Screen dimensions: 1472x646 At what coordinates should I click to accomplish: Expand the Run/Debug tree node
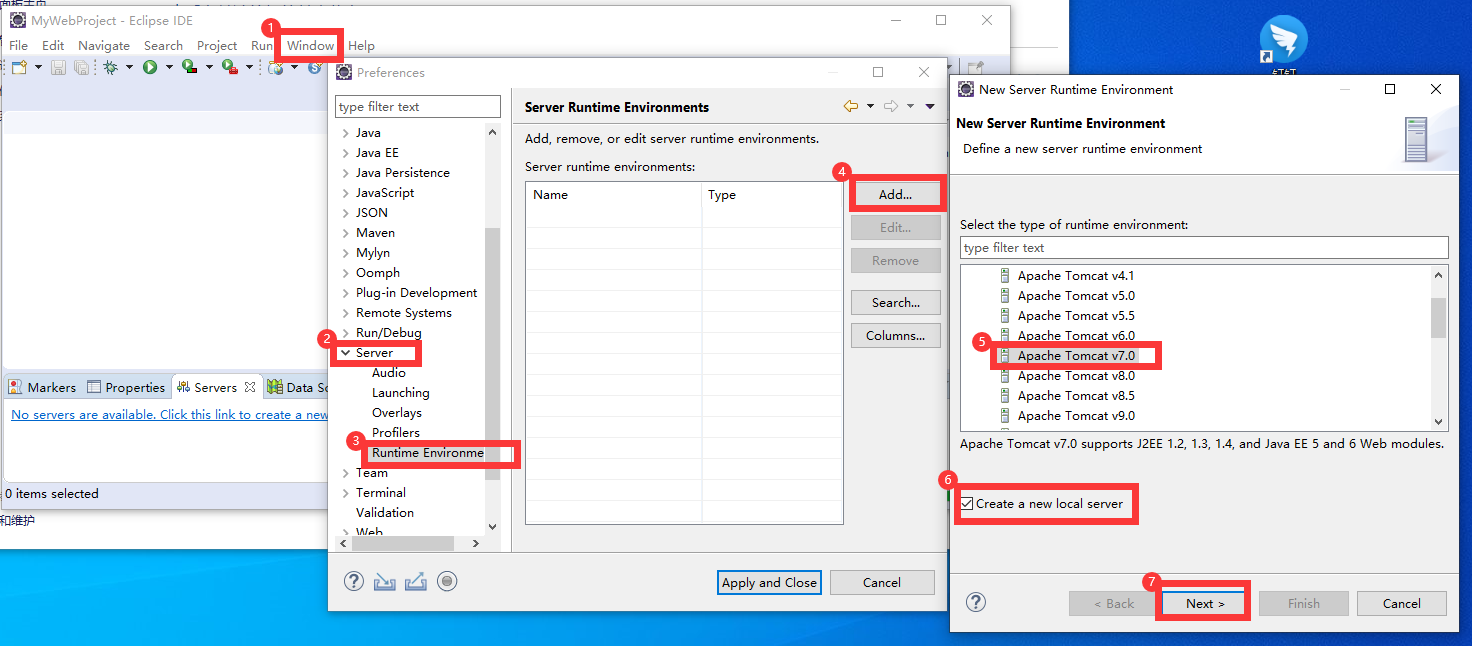click(x=345, y=333)
